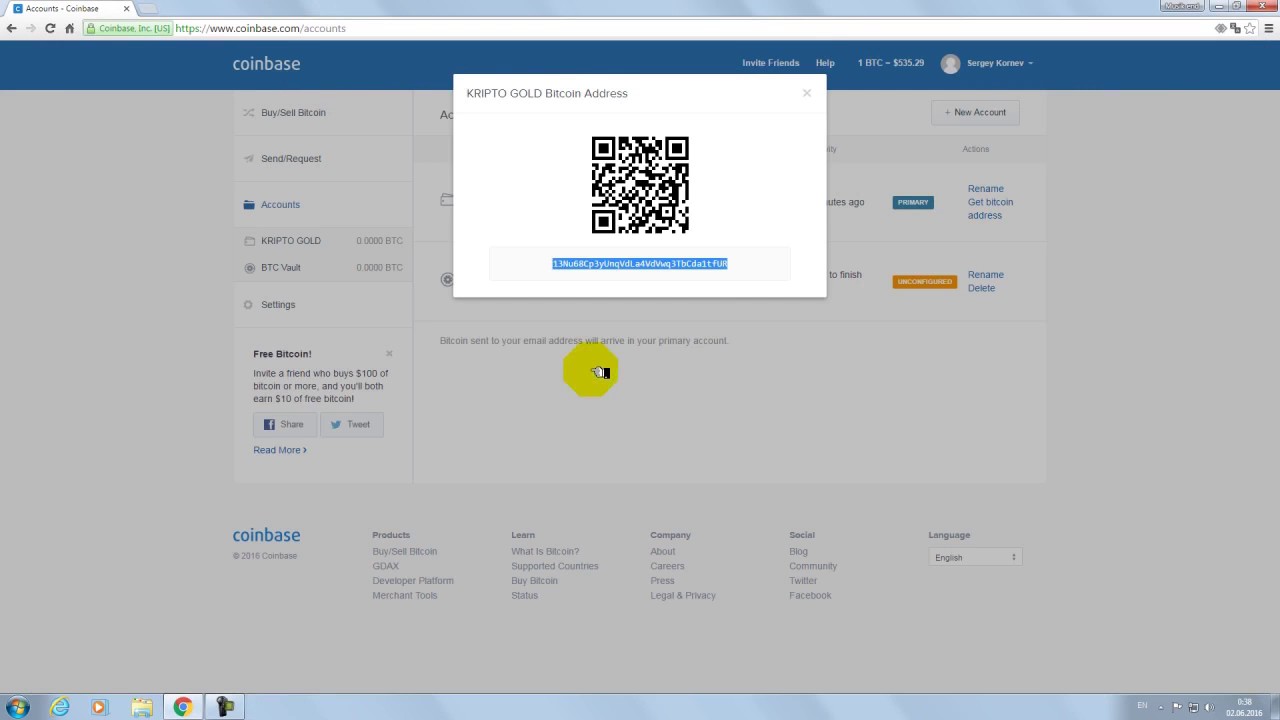Open the Careers footer link

point(667,566)
